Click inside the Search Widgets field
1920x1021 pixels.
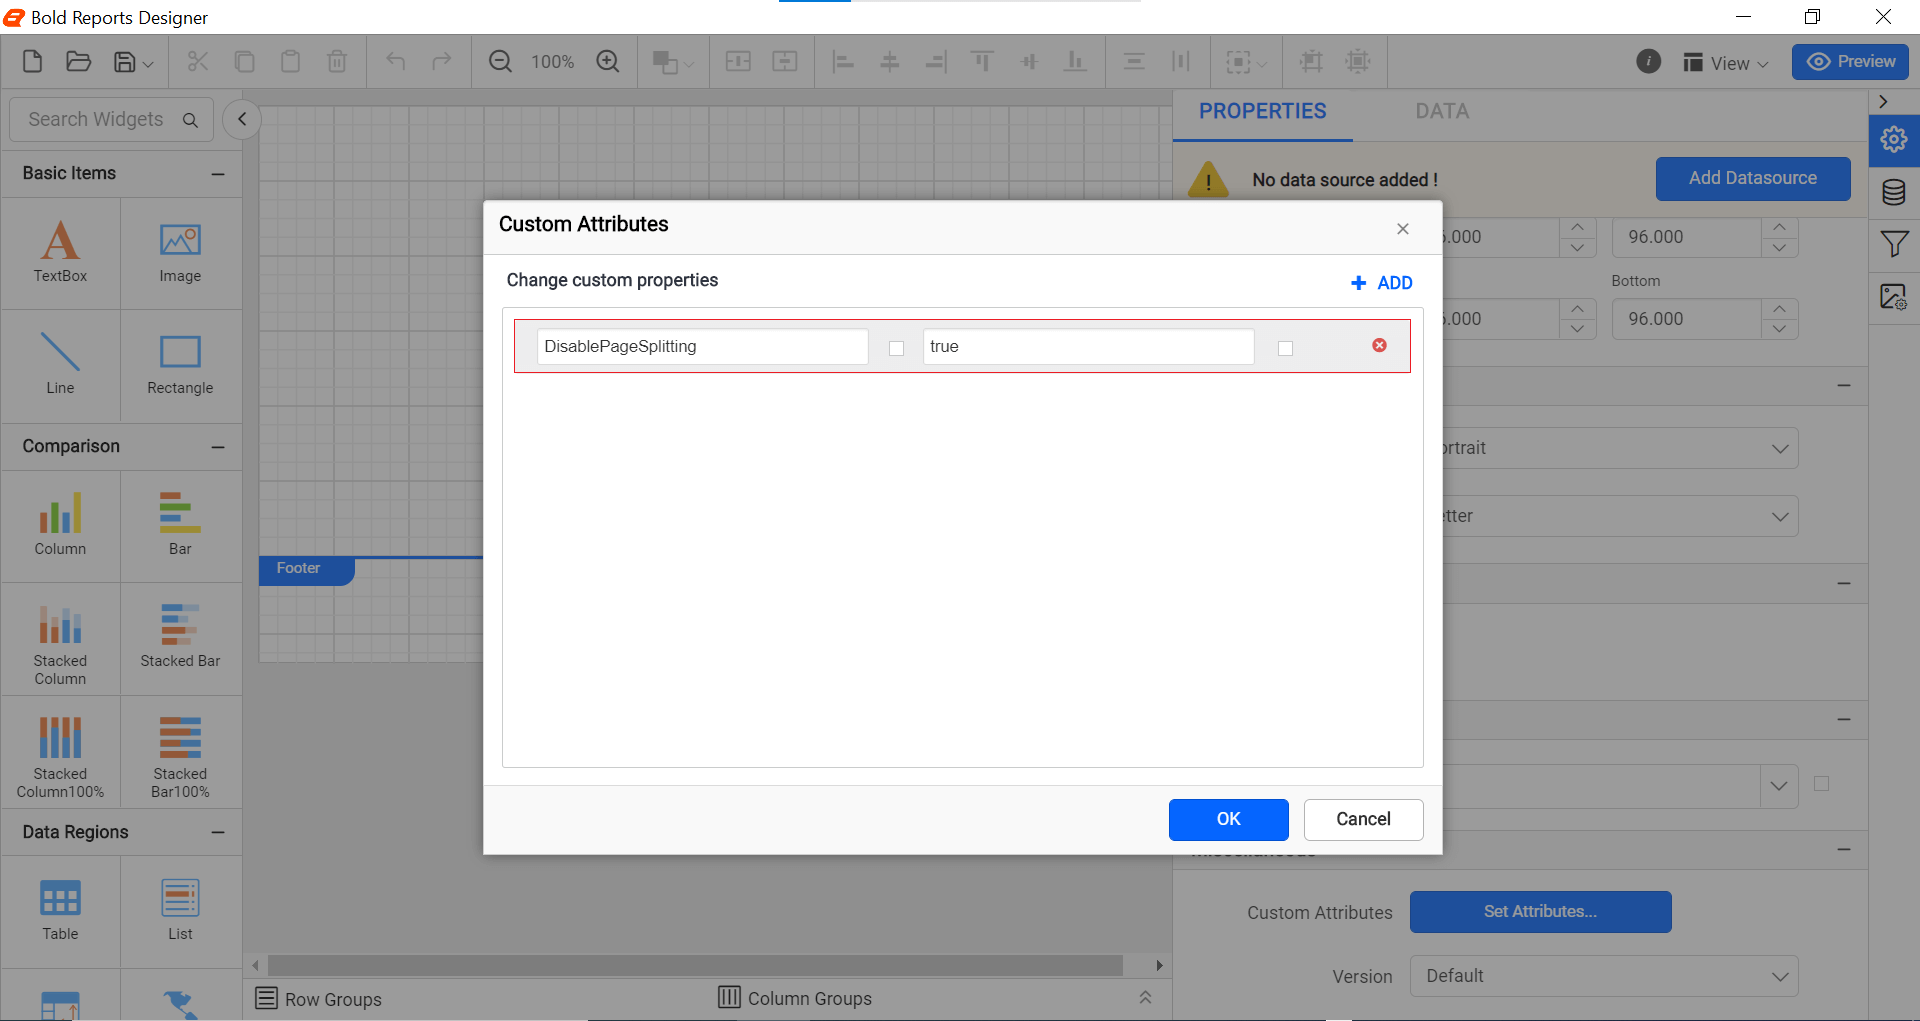click(100, 119)
